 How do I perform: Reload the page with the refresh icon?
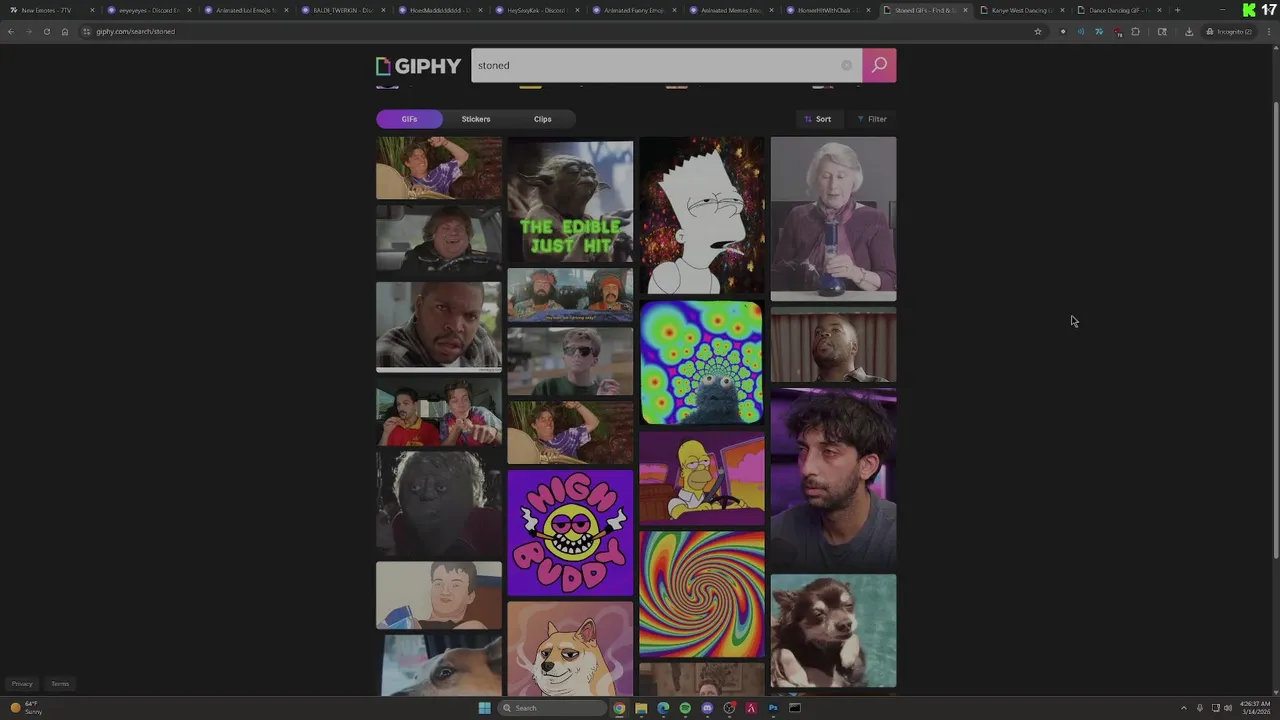point(46,31)
